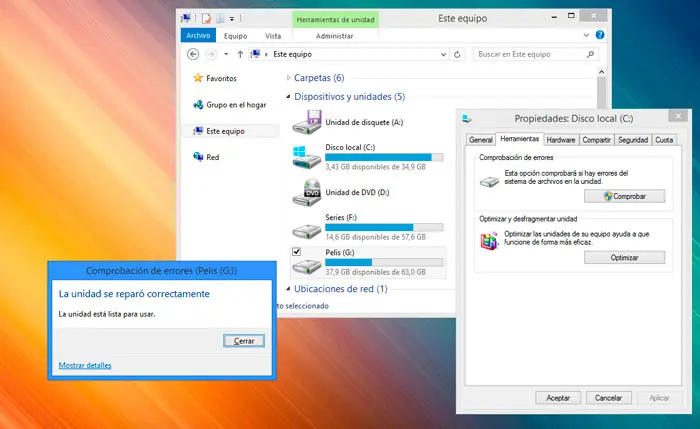700x429 pixels.
Task: Click the Cerrar button in error check dialog
Action: point(244,341)
